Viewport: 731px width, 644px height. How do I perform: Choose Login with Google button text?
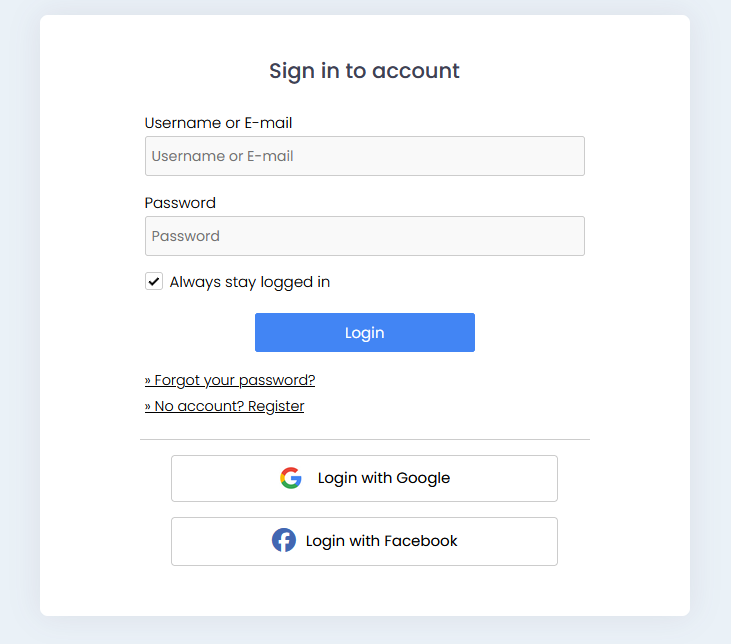click(x=384, y=478)
